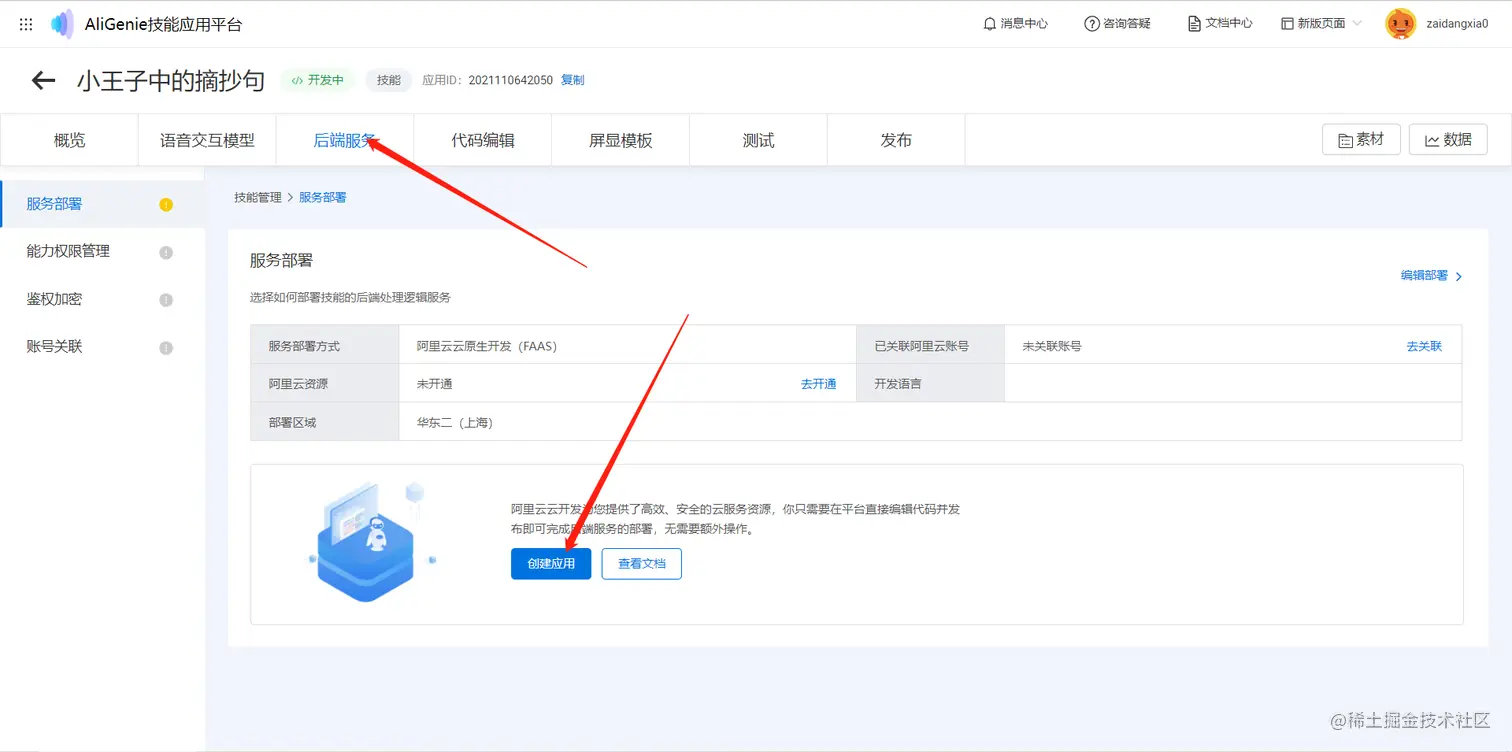Go to the 发布 tab

point(897,140)
